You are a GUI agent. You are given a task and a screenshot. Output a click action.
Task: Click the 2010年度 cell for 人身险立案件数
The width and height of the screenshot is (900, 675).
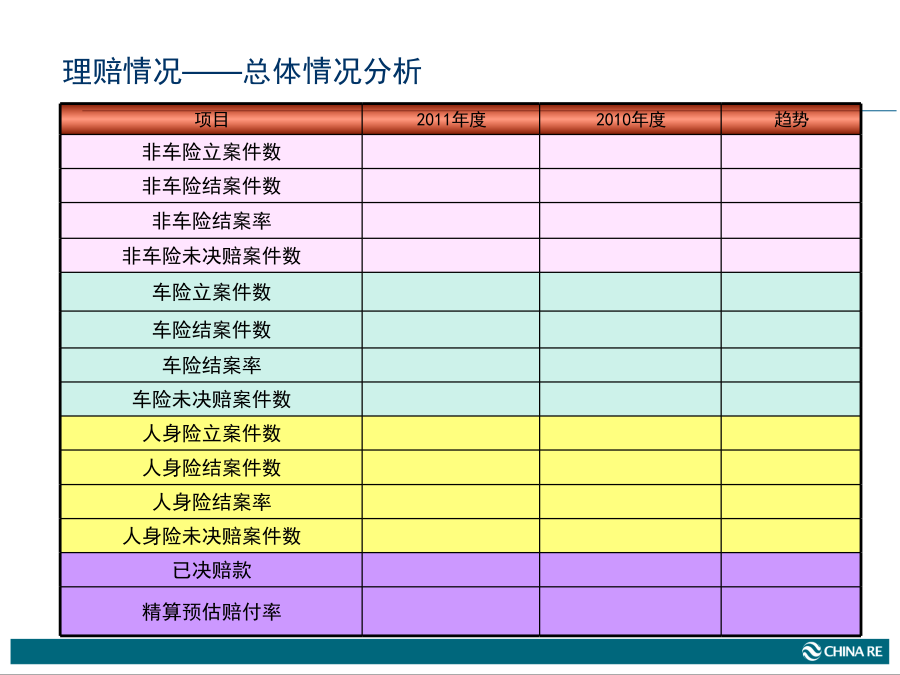[x=630, y=433]
